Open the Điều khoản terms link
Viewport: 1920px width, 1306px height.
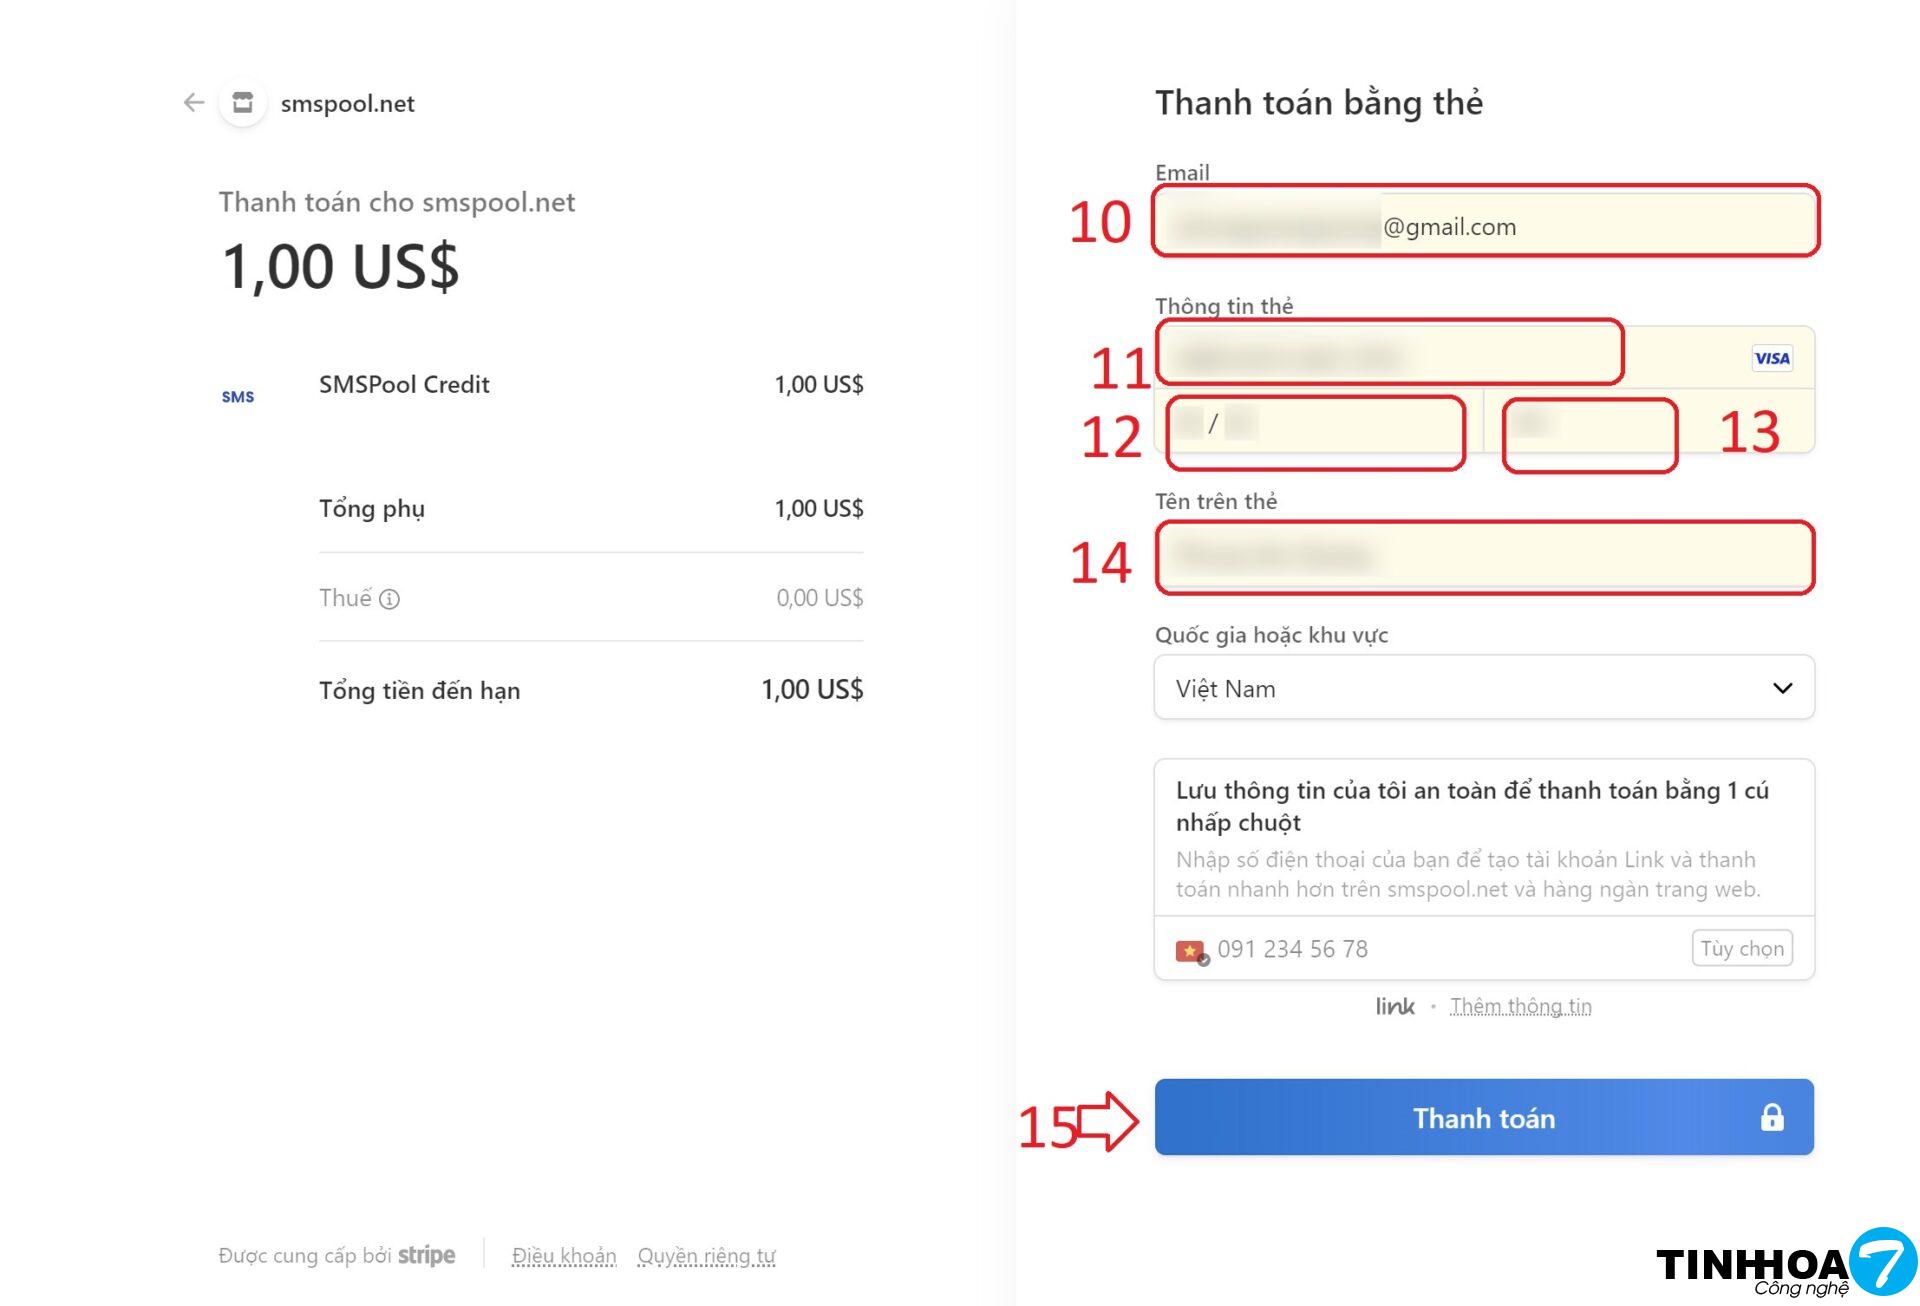(x=564, y=1256)
